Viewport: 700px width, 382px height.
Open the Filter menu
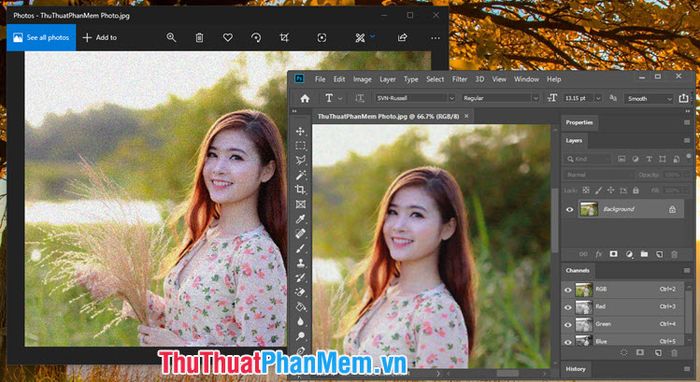459,79
